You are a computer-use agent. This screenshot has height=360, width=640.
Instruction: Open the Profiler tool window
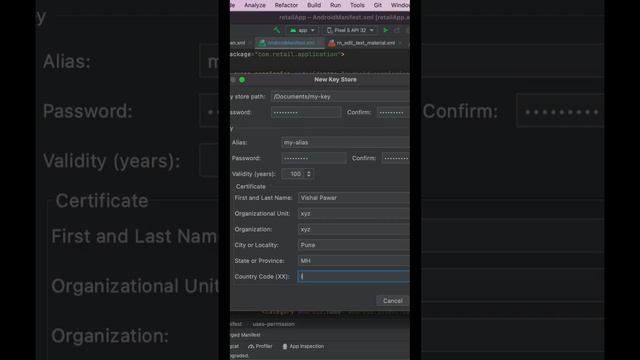point(260,346)
